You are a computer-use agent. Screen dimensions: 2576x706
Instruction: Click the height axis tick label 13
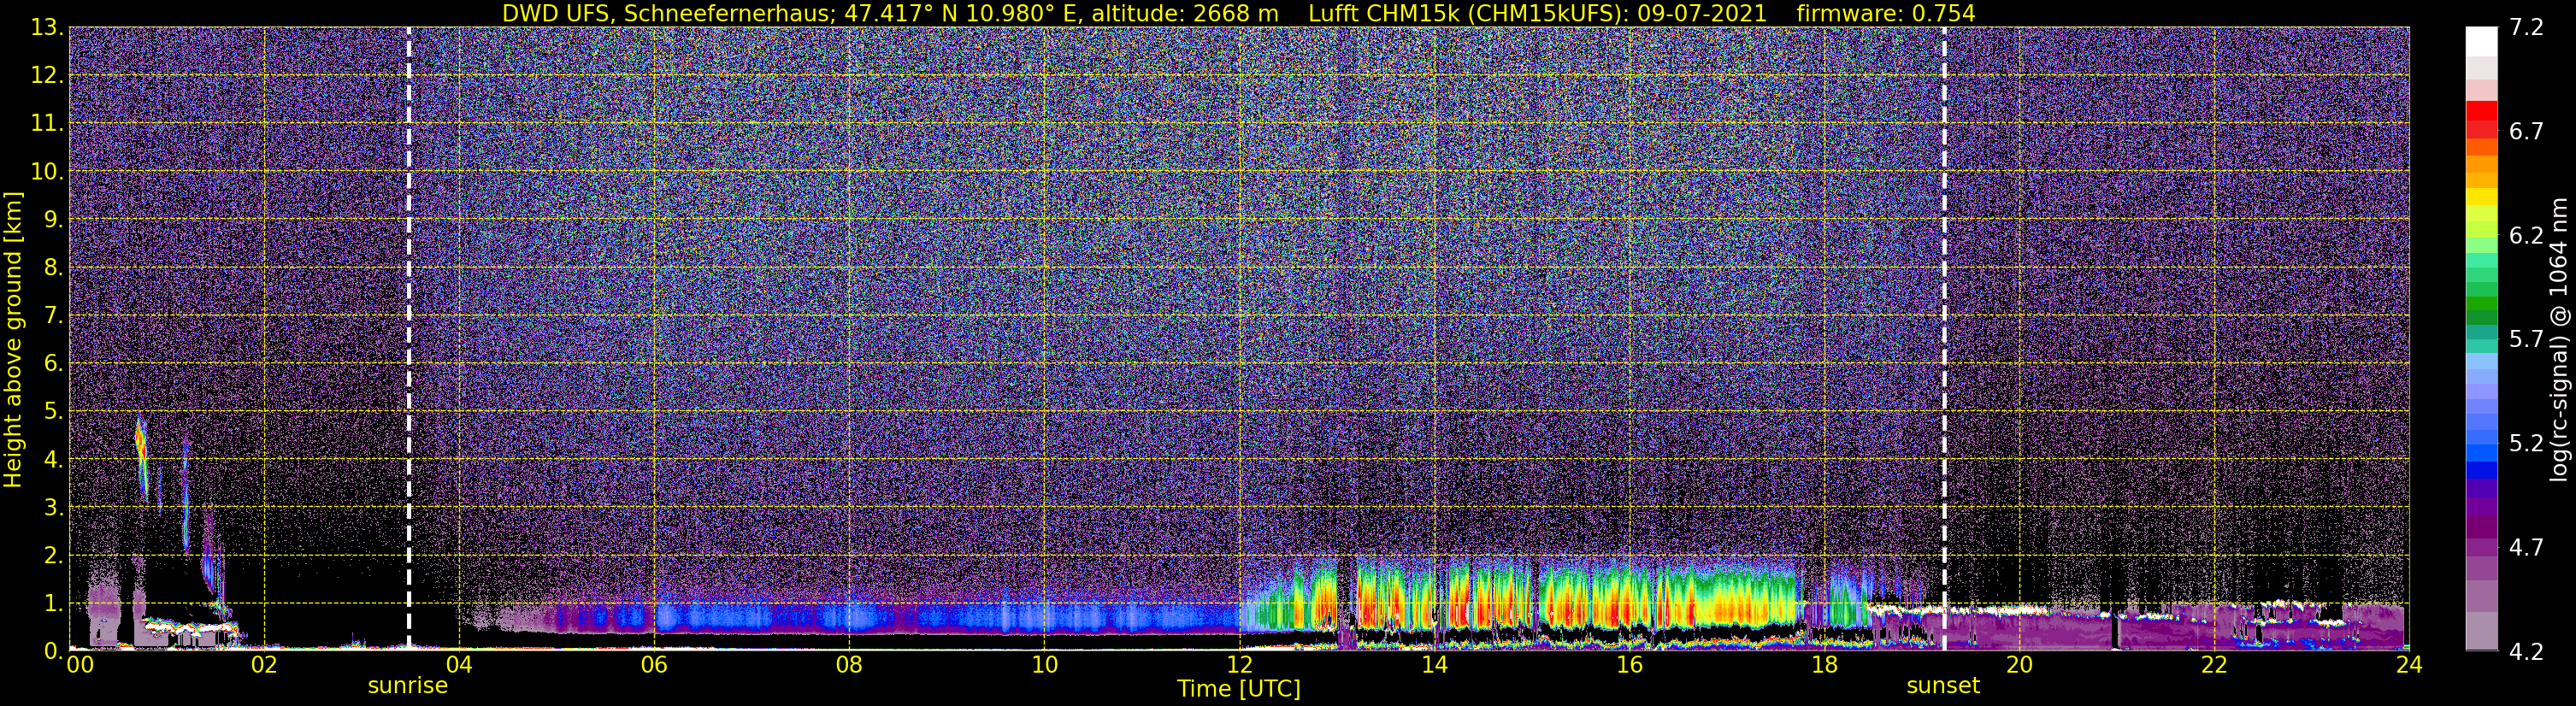pos(47,28)
